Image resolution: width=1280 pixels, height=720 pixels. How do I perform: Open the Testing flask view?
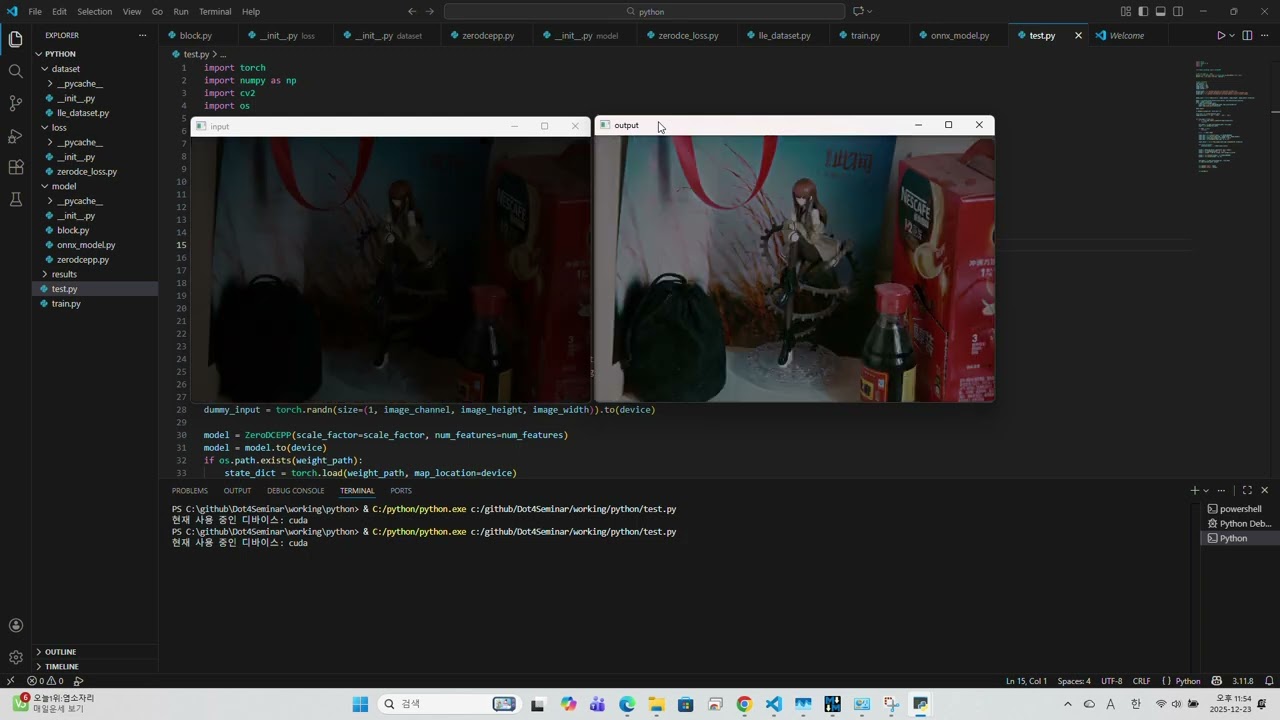(15, 199)
